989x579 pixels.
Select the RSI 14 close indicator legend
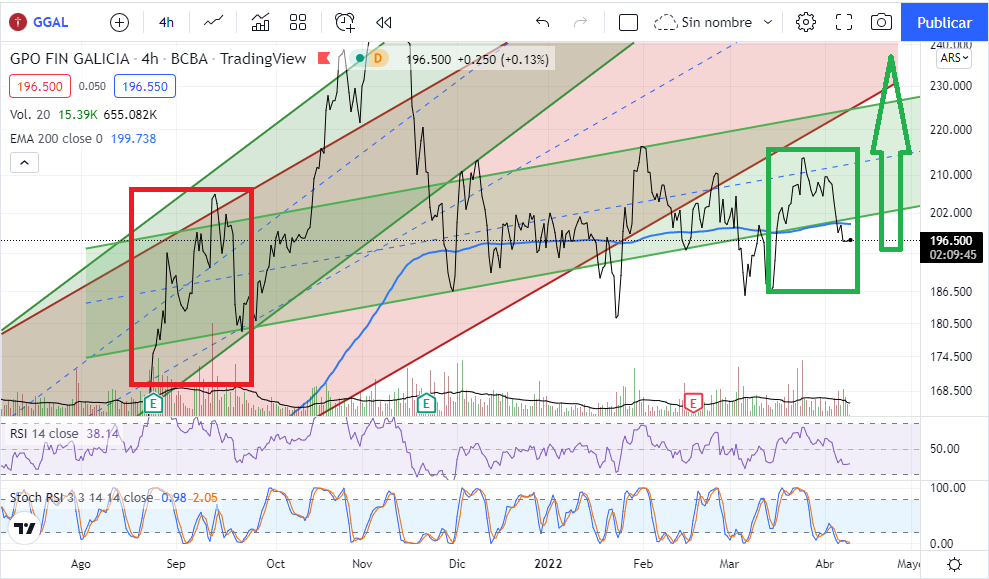pyautogui.click(x=44, y=434)
